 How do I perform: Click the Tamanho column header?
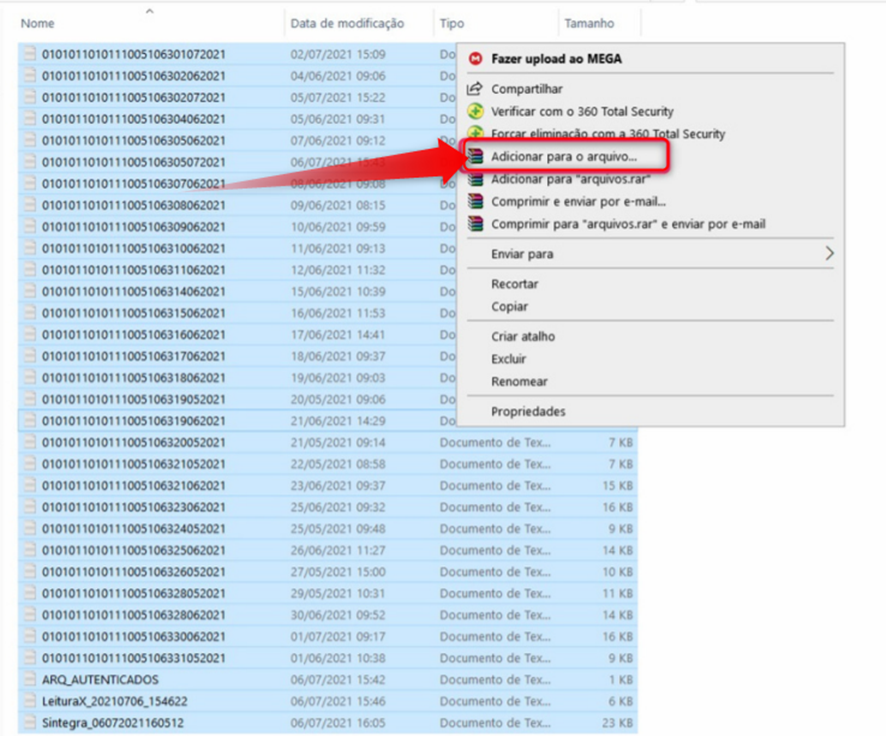click(589, 24)
